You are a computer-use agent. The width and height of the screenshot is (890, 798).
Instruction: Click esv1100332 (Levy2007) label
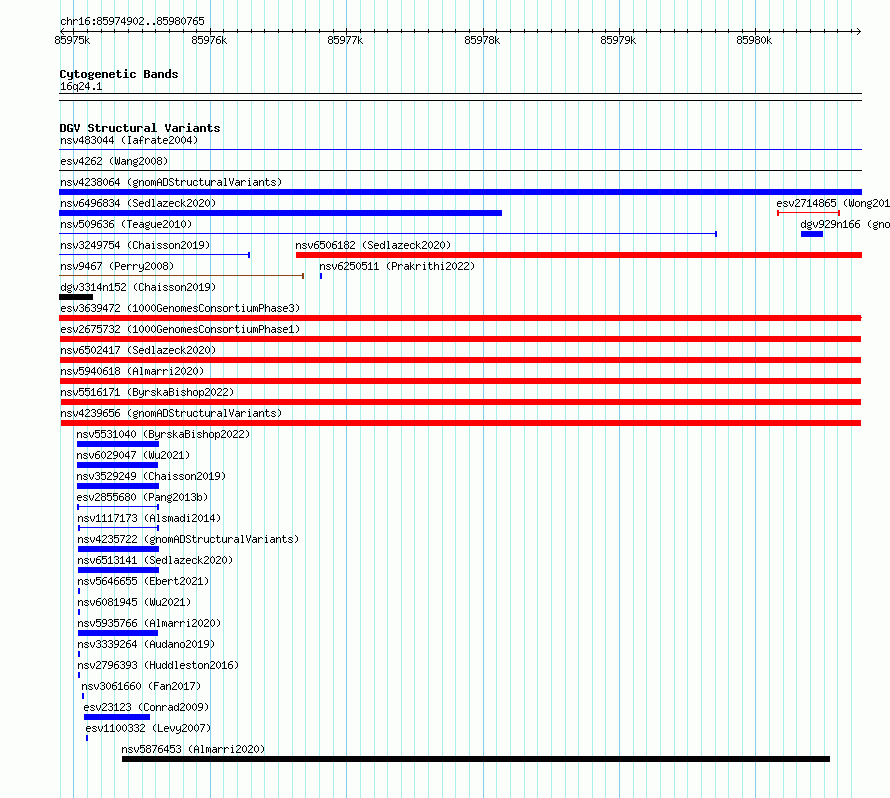pos(148,728)
